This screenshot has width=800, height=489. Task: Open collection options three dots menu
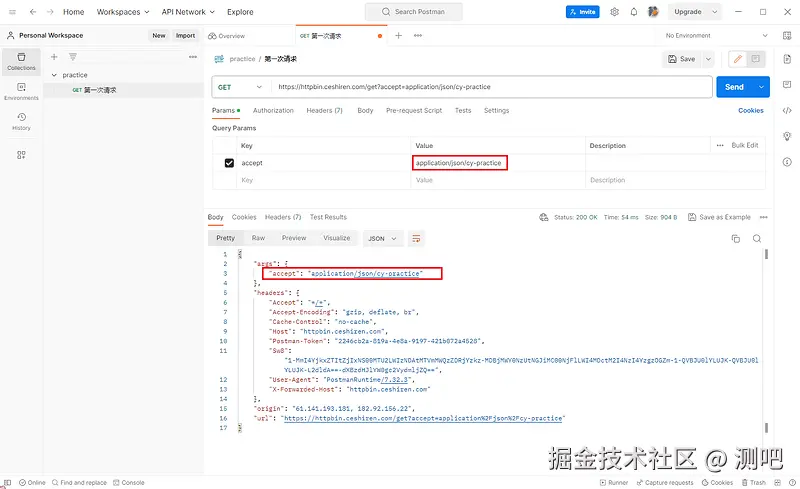pyautogui.click(x=193, y=57)
